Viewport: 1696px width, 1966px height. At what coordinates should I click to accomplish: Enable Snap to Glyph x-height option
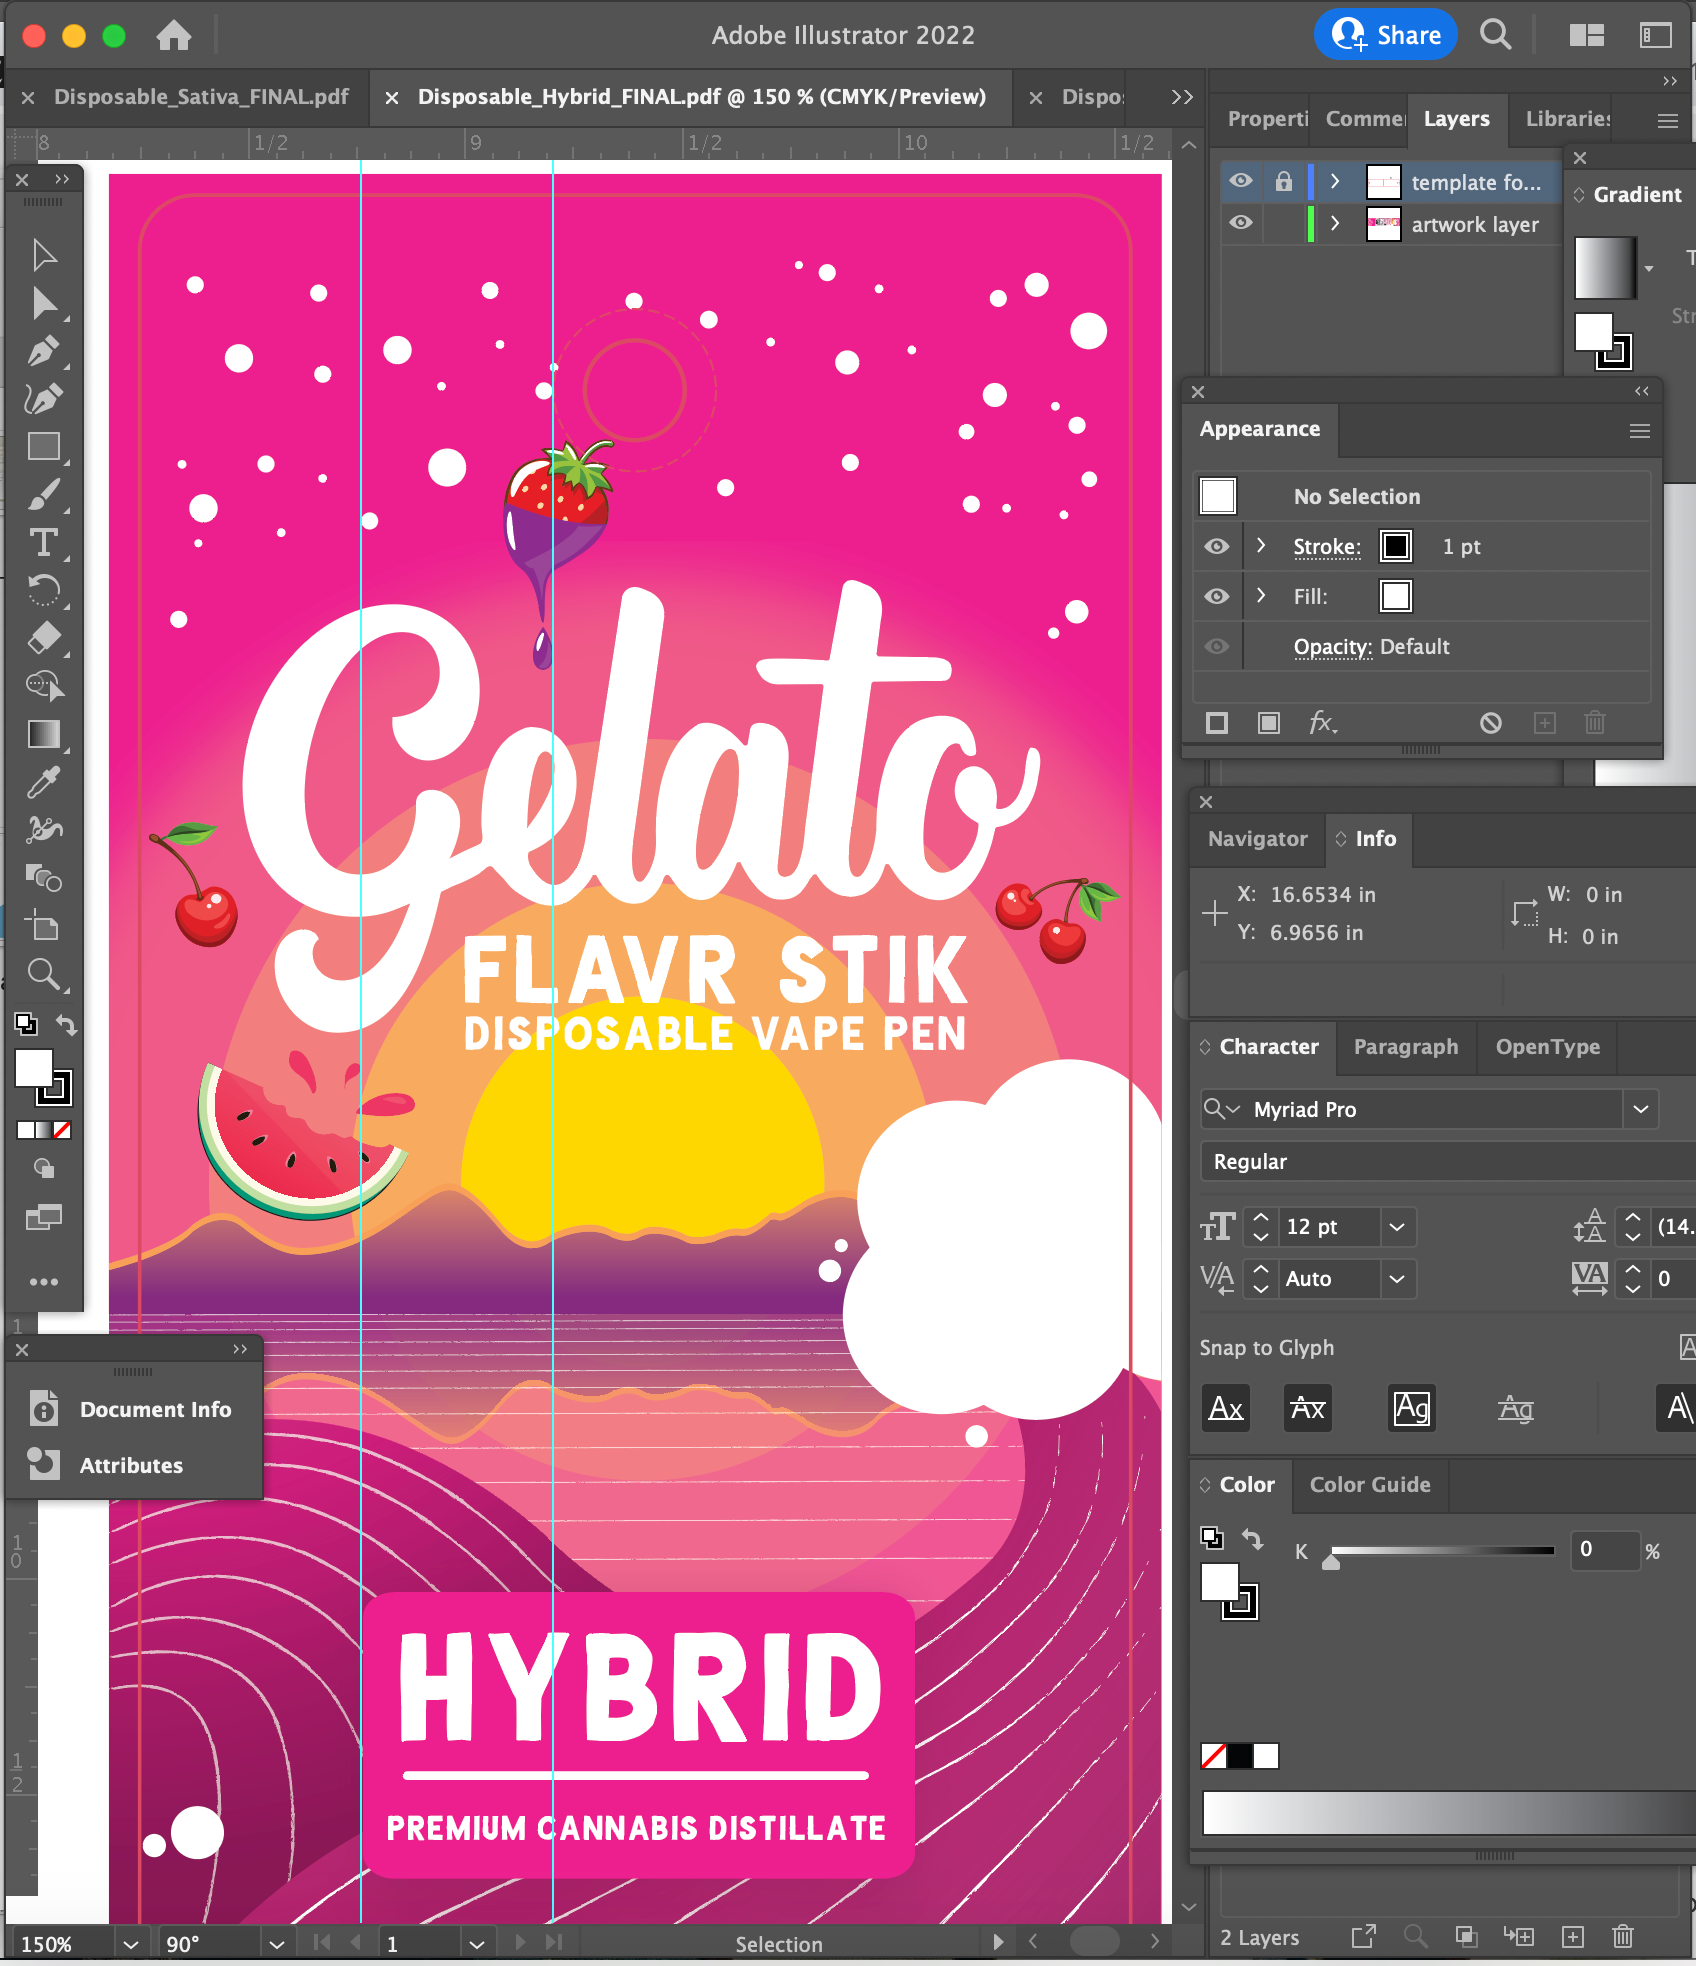pos(1308,1408)
